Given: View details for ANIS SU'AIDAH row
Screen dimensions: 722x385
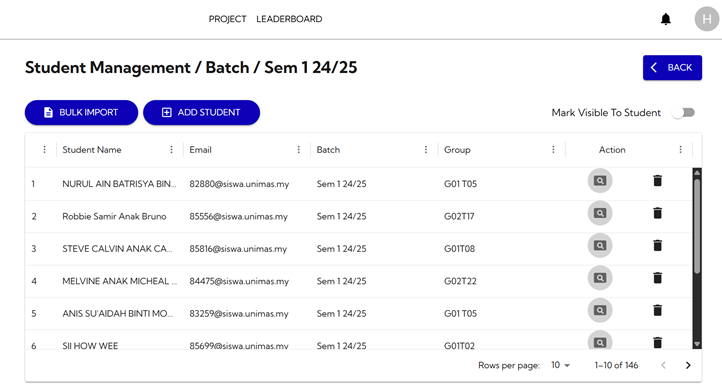Looking at the screenshot, I should [600, 310].
